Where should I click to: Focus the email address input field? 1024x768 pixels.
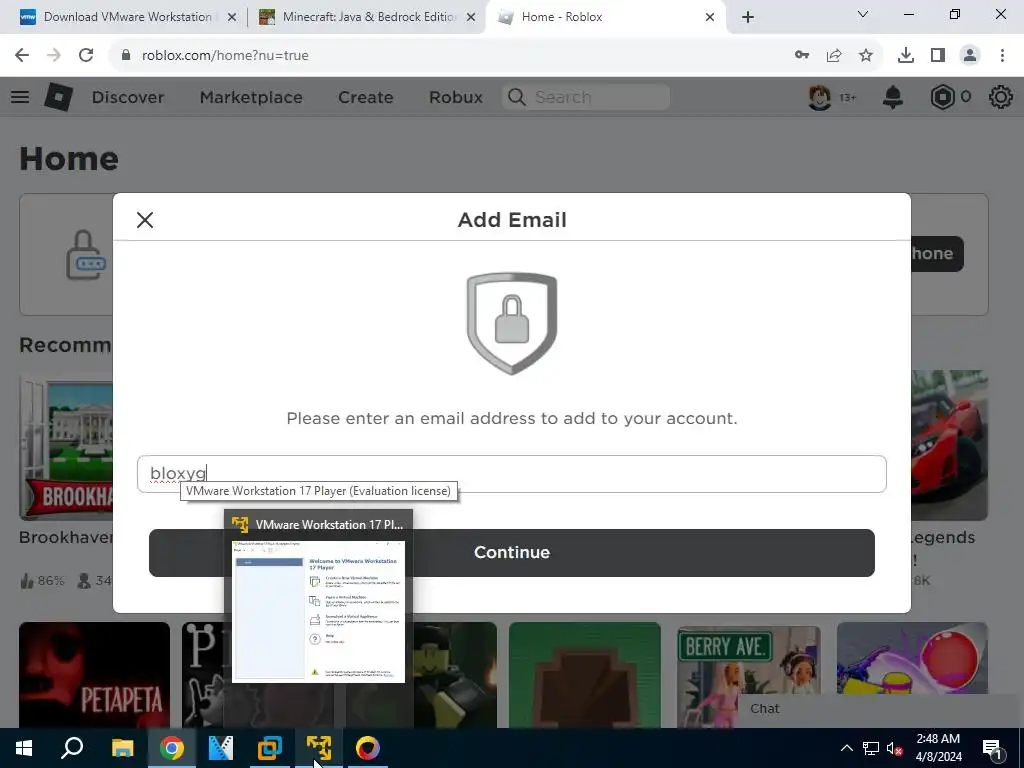[511, 474]
